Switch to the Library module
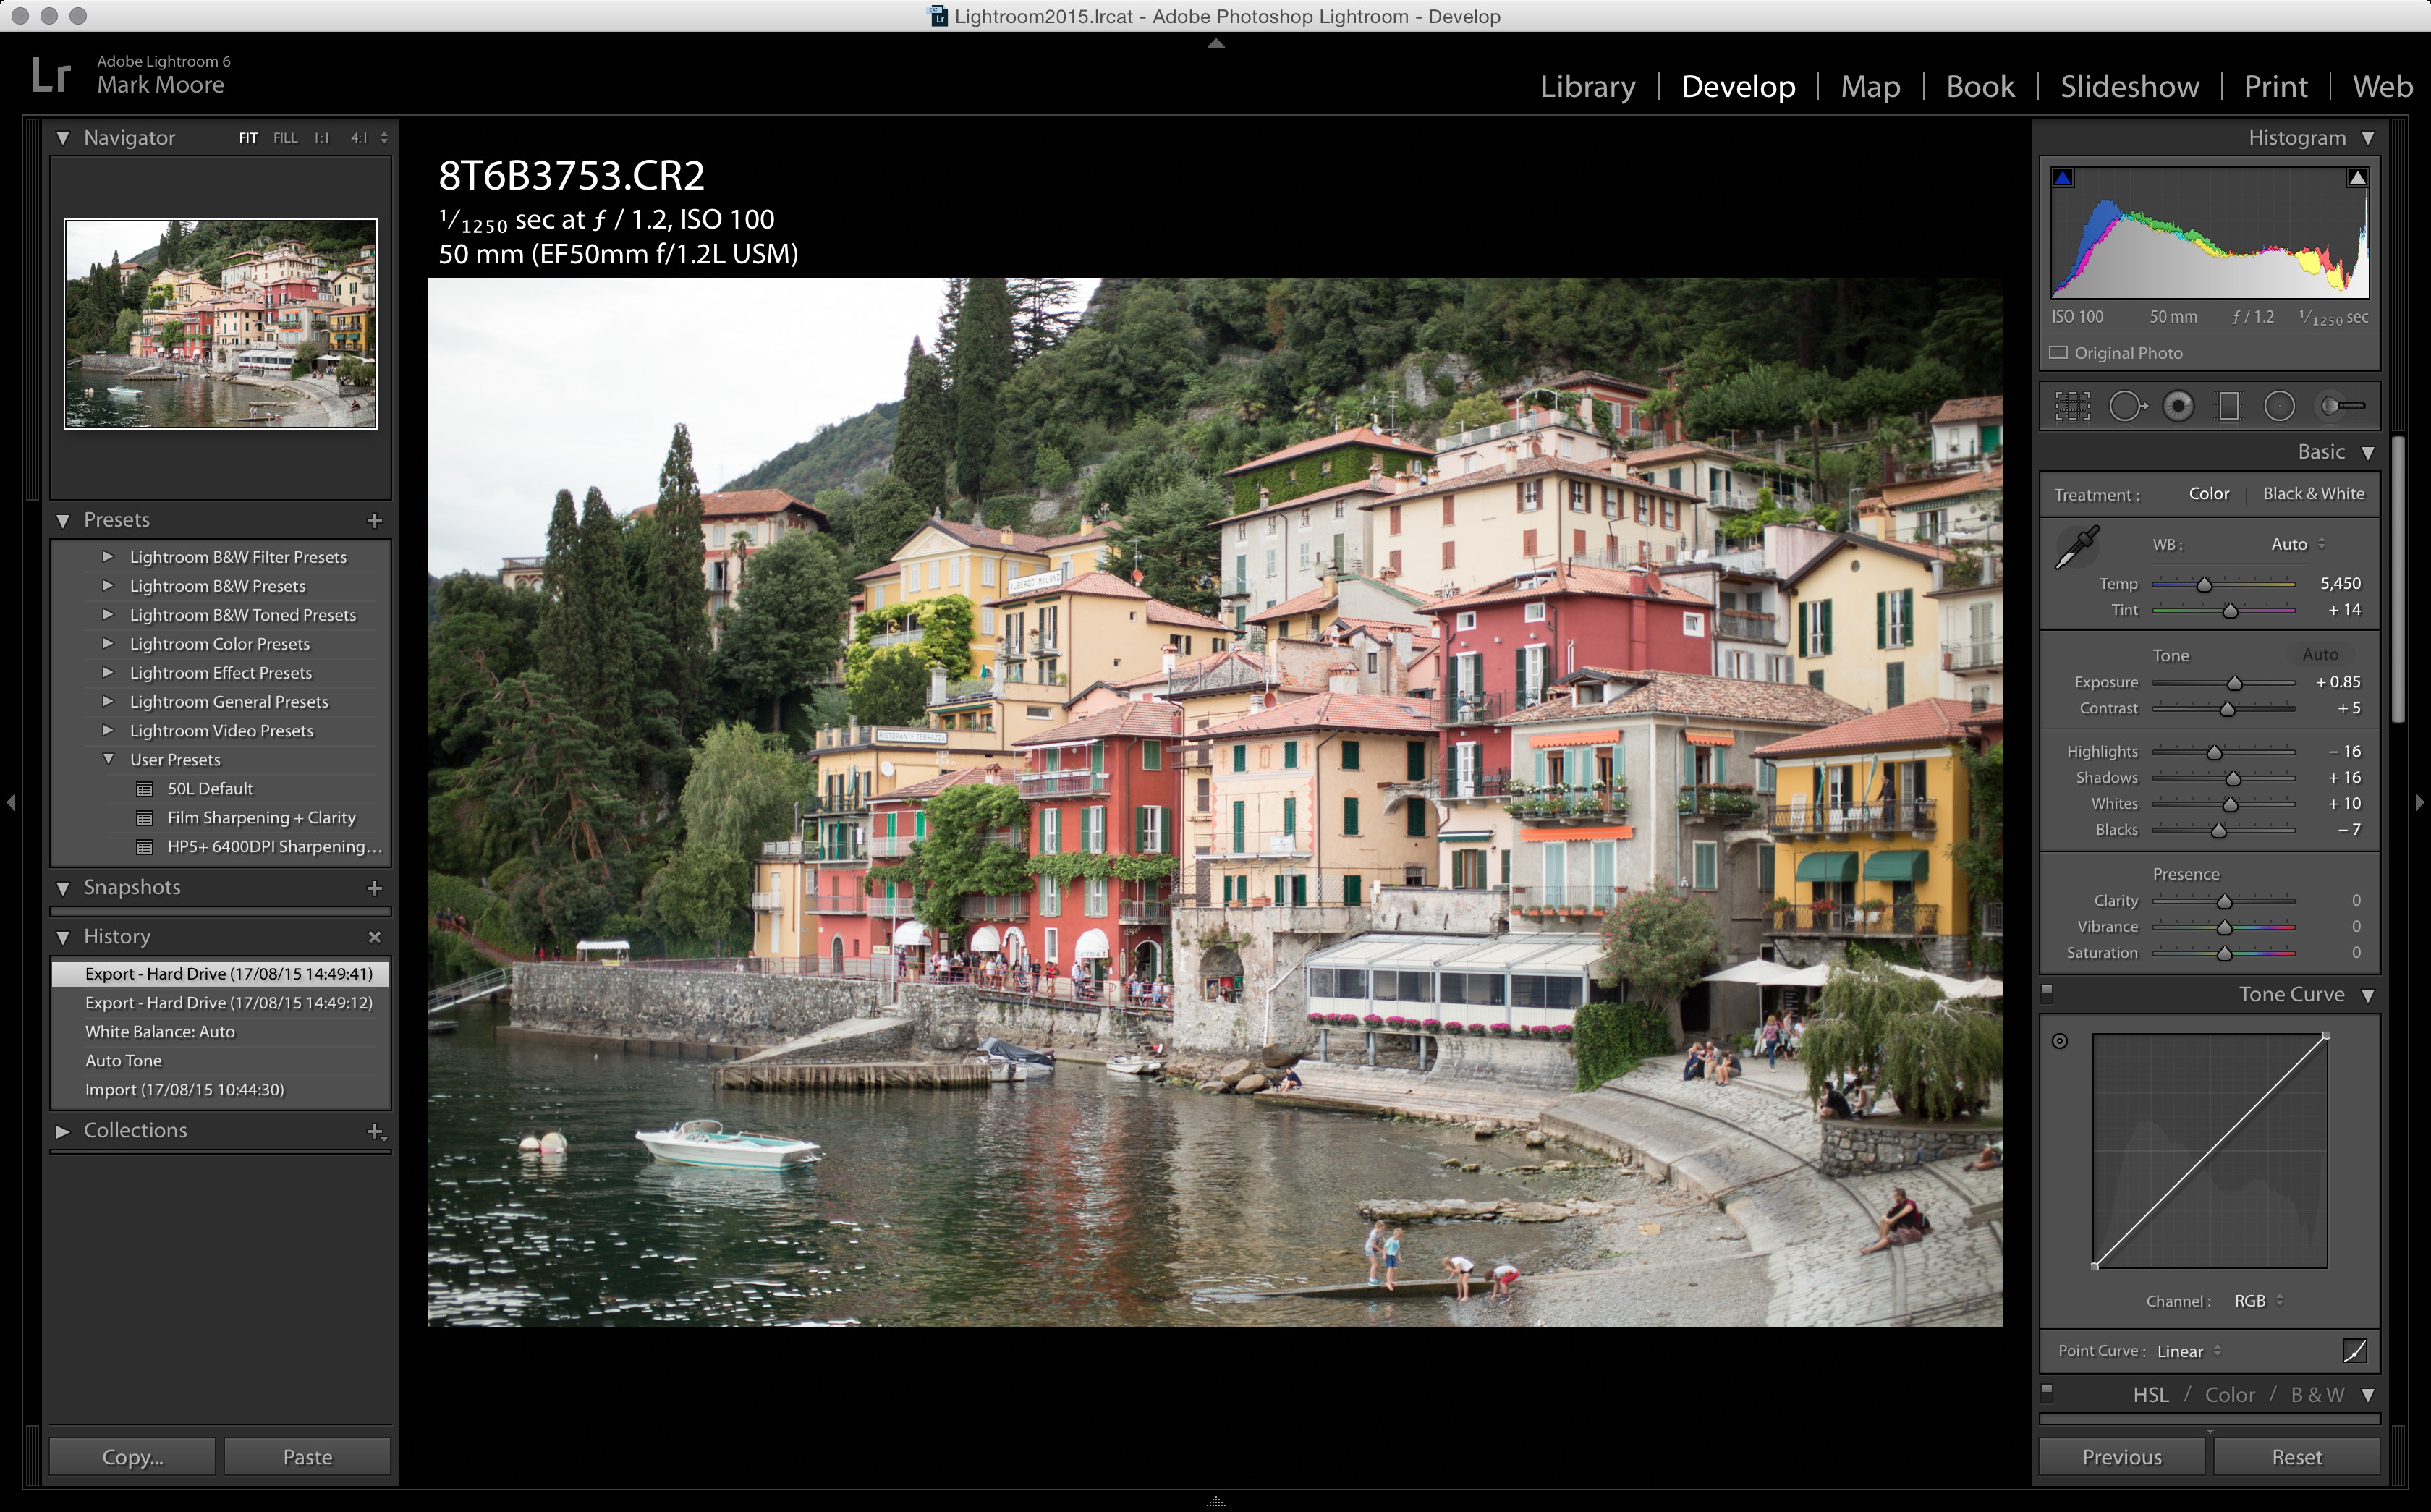This screenshot has width=2431, height=1512. (1587, 87)
